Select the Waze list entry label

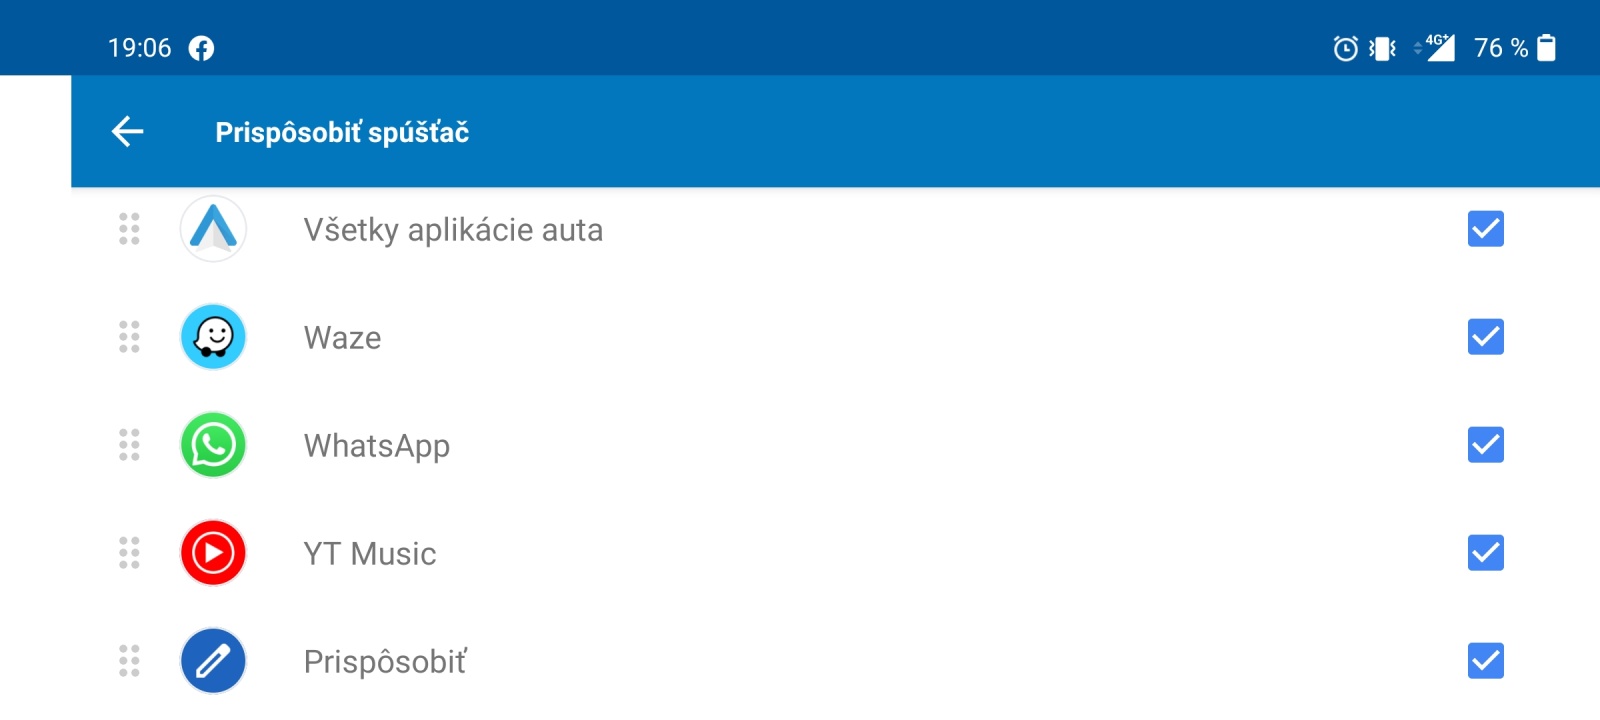[x=342, y=338]
